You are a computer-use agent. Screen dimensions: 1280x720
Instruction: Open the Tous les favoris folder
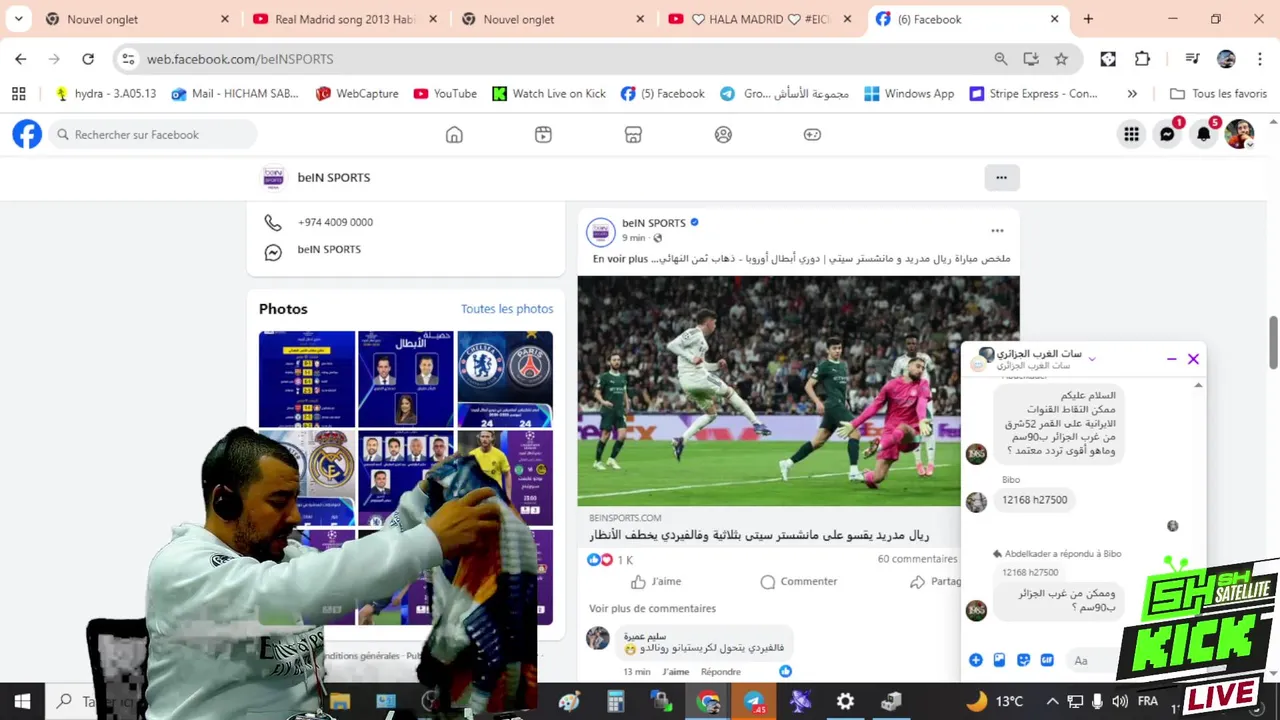click(x=1218, y=93)
